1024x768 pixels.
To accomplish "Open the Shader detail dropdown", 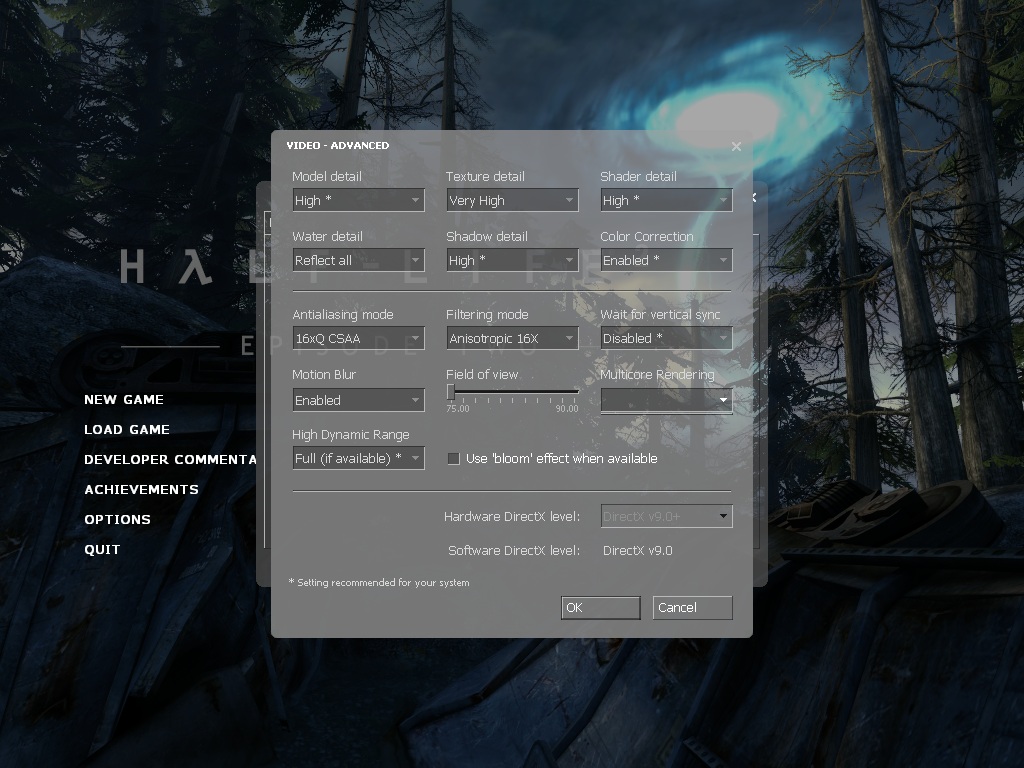I will (x=666, y=201).
